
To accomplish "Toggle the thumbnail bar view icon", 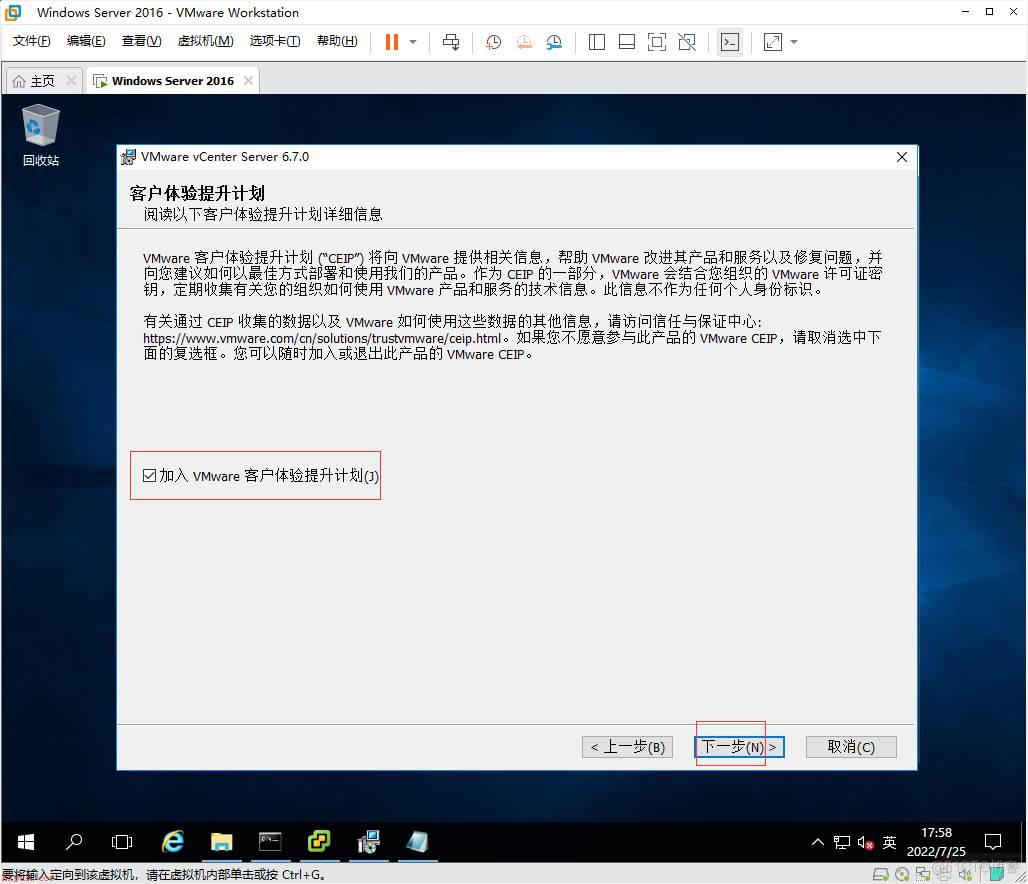I will [627, 42].
